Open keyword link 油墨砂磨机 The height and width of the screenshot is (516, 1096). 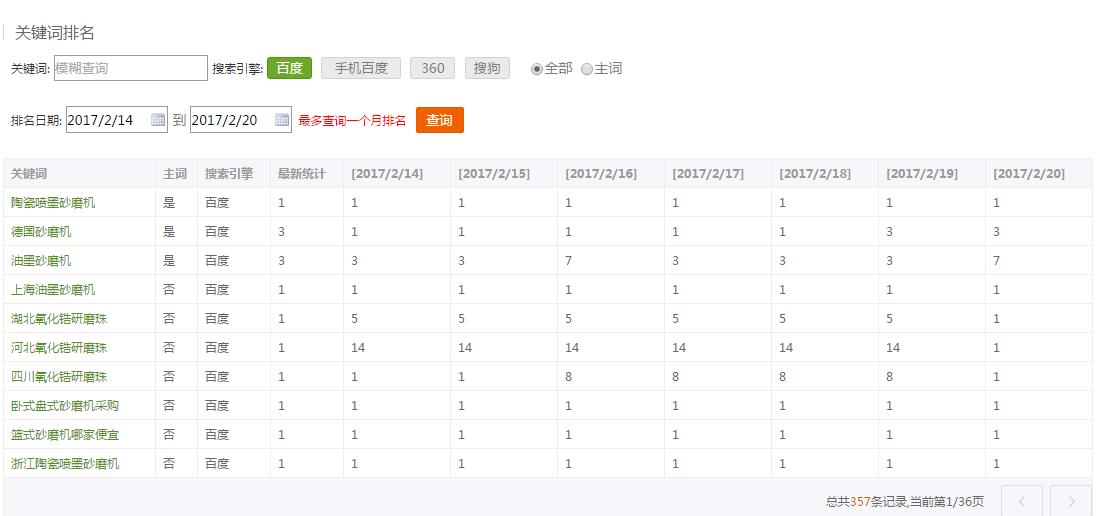tap(41, 261)
